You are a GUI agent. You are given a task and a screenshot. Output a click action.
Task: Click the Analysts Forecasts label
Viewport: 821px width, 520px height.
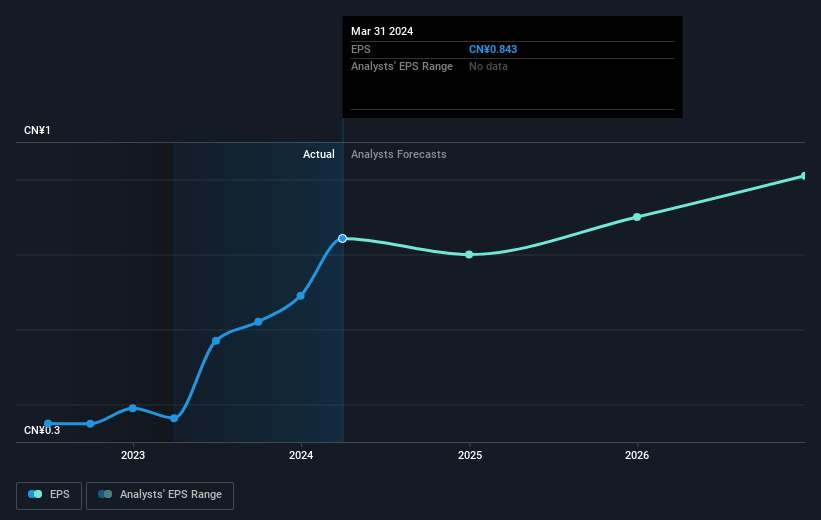[x=398, y=154]
